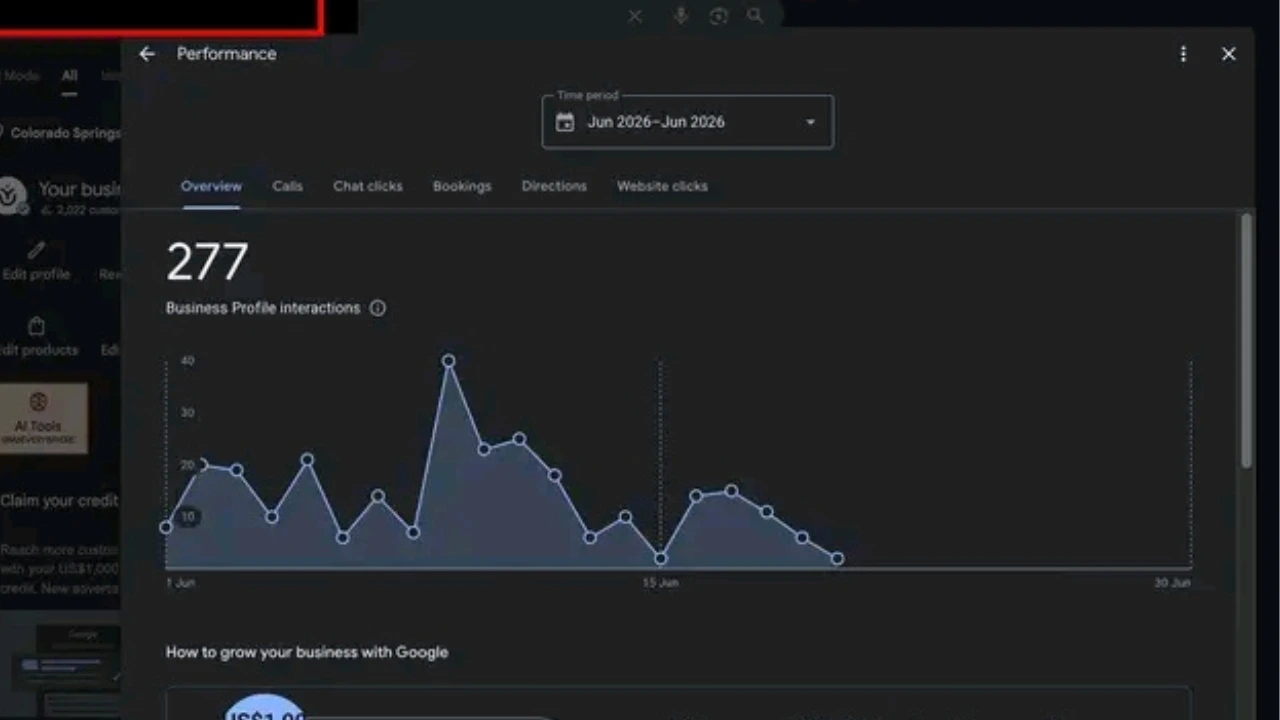Switch to the Calls tab

coord(287,186)
